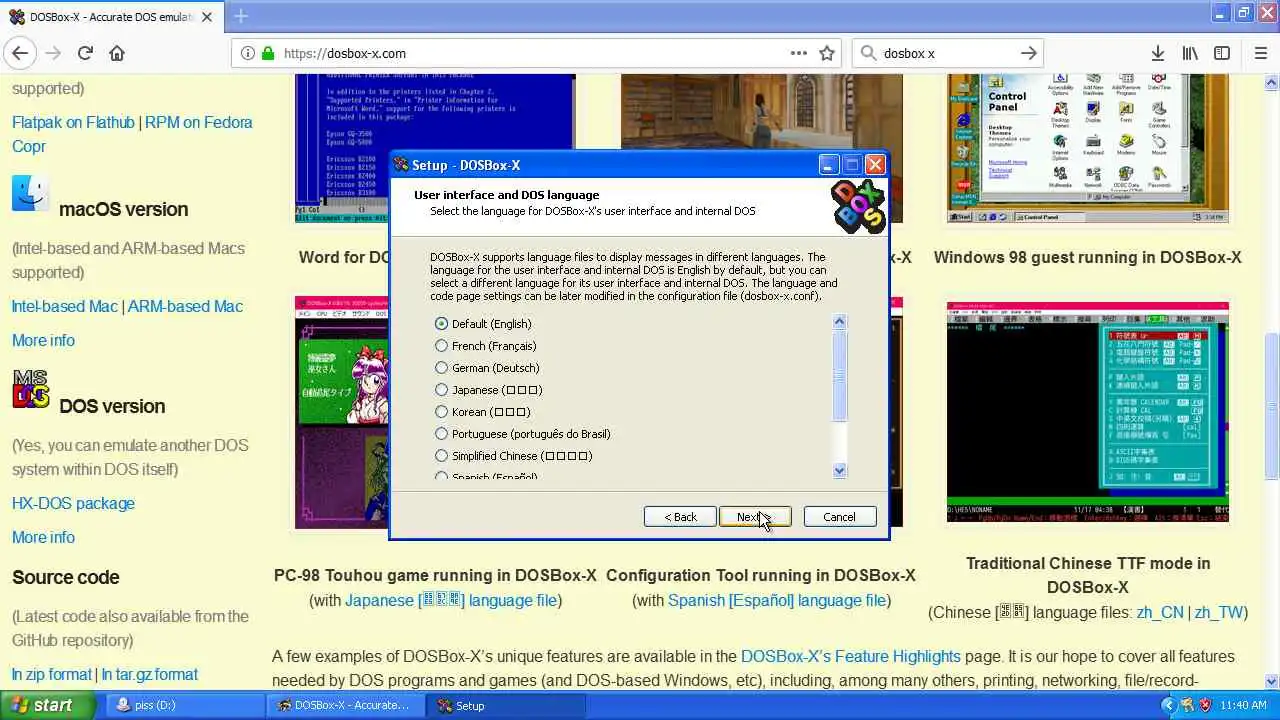Select the DOSBox-X browser tab
The width and height of the screenshot is (1280, 720).
112,17
